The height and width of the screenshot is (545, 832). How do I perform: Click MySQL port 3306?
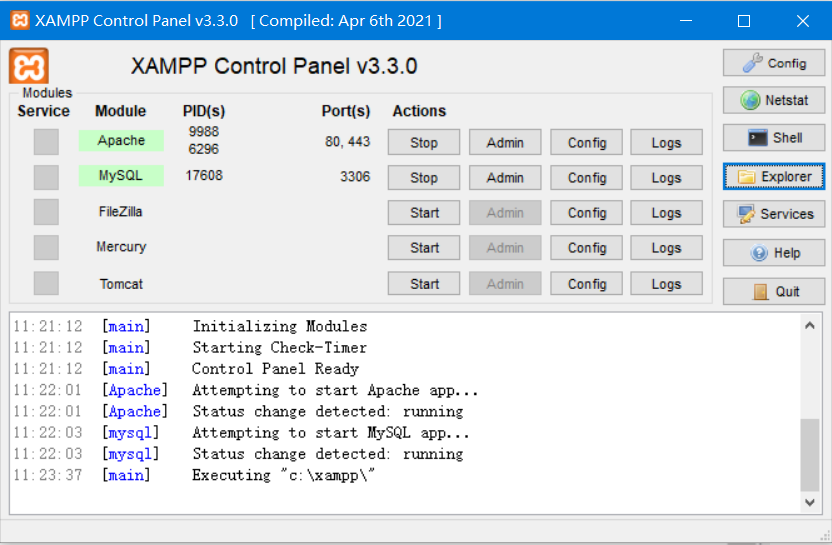click(355, 177)
